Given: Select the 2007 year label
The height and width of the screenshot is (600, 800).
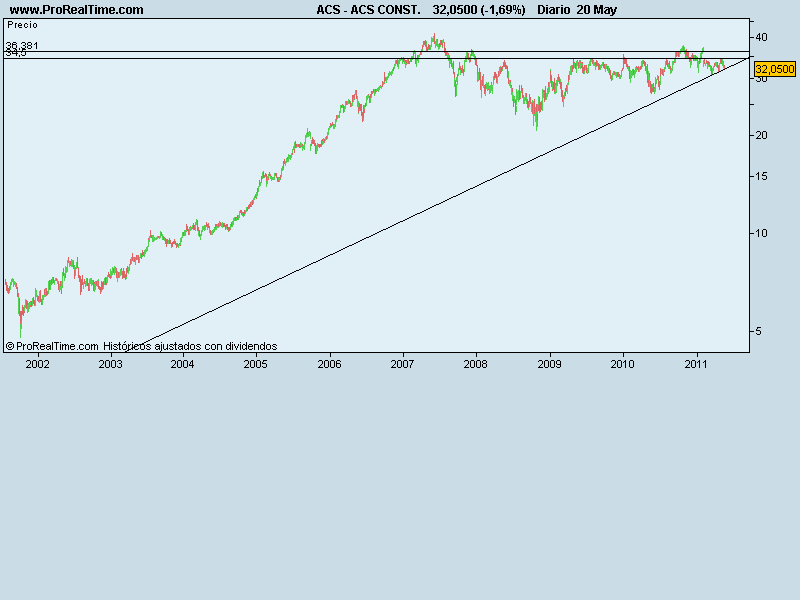Looking at the screenshot, I should (x=402, y=364).
